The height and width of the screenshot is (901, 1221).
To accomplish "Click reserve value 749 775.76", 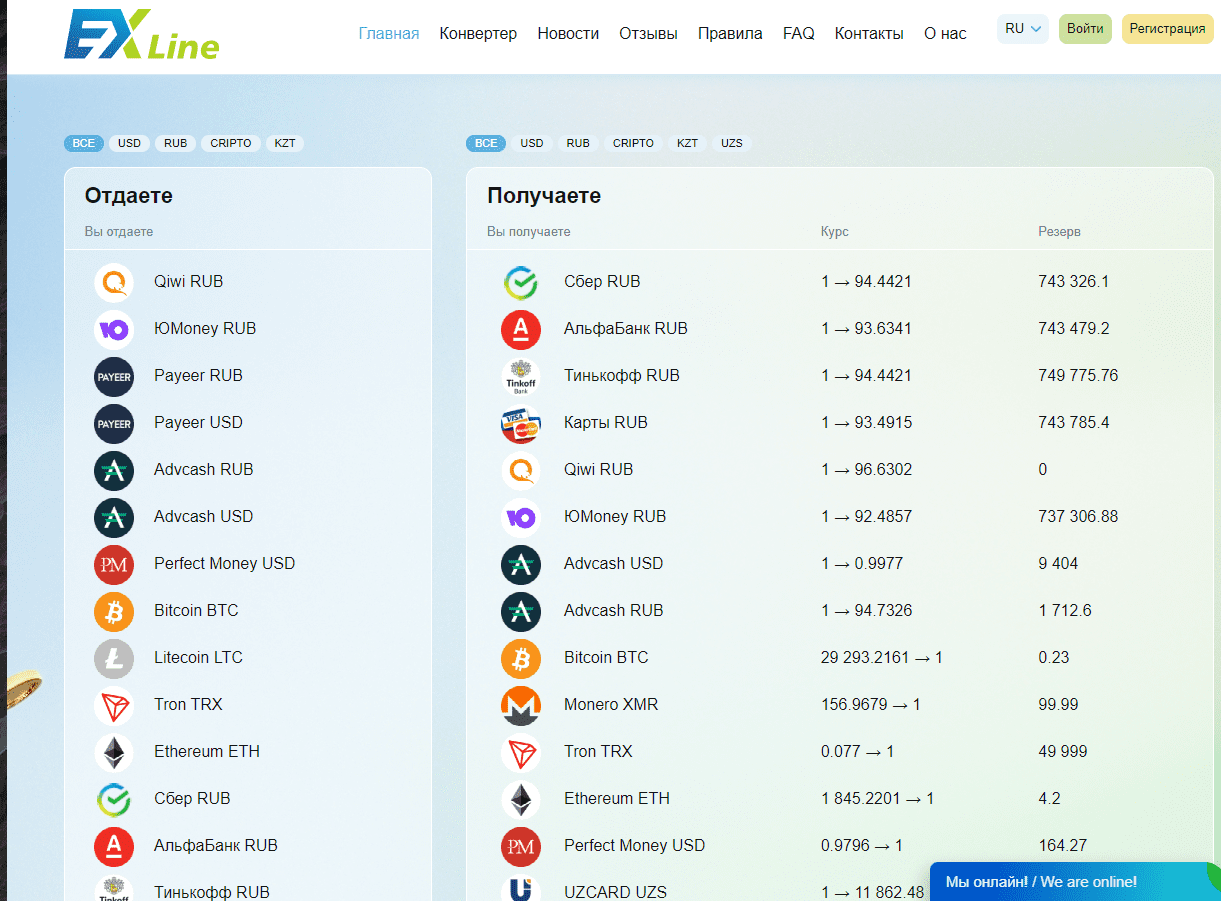I will (1078, 376).
